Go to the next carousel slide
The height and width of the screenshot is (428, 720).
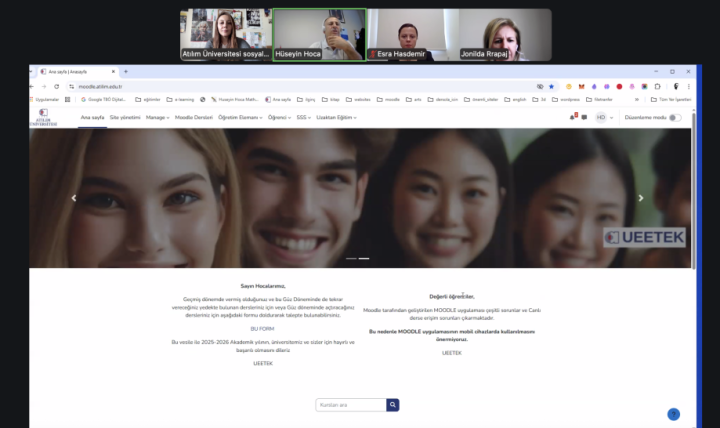coord(641,198)
